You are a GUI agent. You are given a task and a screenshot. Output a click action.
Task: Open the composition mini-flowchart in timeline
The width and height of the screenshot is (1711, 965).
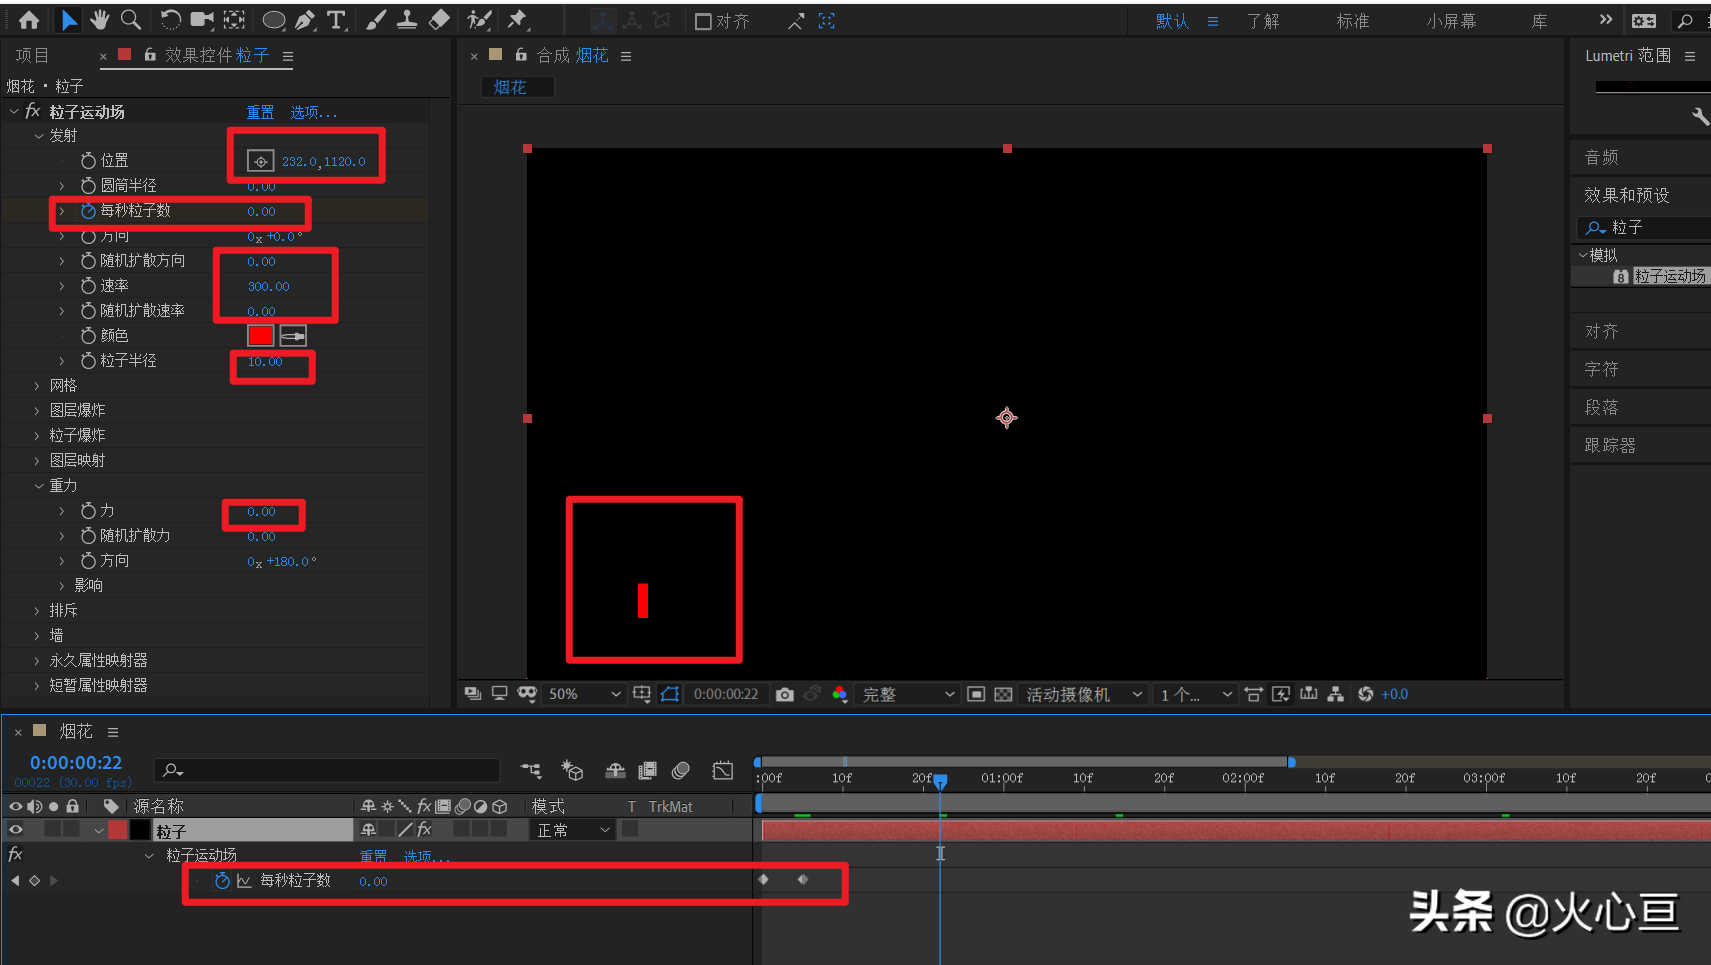531,770
